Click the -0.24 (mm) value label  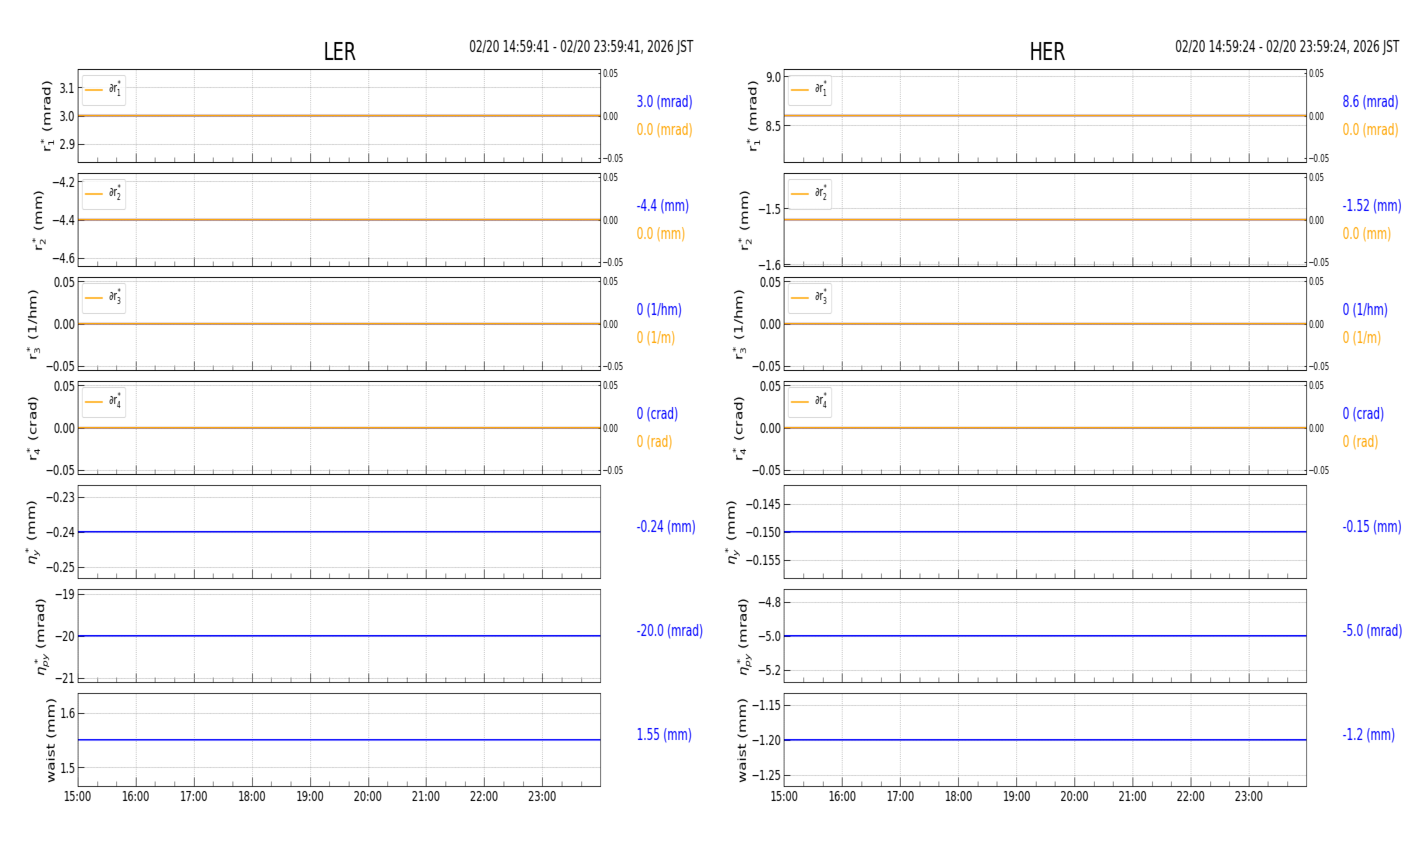coord(666,527)
